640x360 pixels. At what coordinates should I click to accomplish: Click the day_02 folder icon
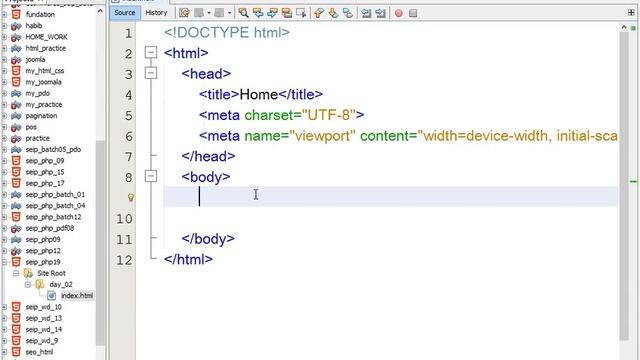point(40,284)
